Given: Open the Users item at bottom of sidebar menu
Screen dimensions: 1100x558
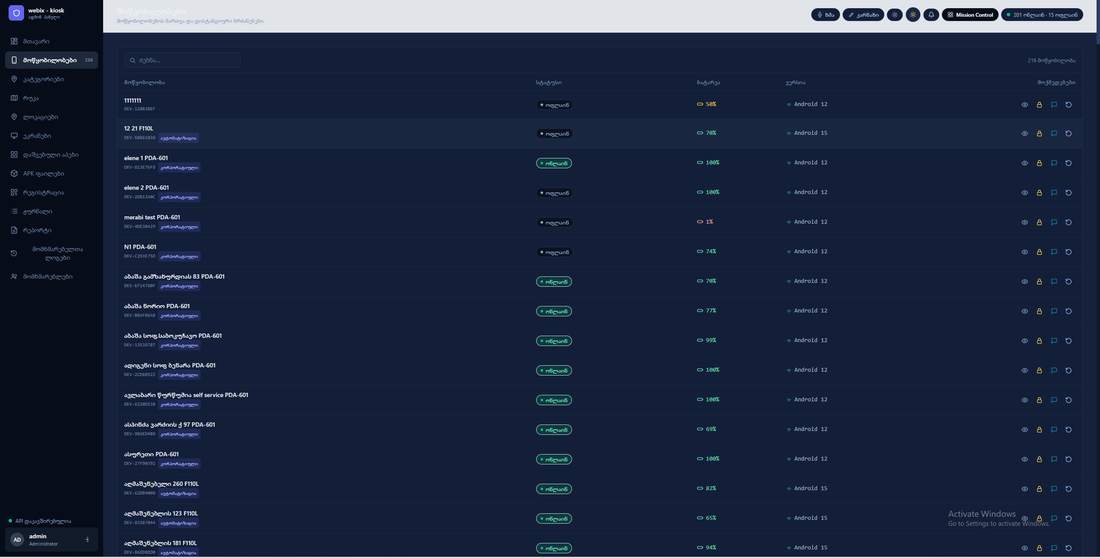Looking at the screenshot, I should point(51,277).
